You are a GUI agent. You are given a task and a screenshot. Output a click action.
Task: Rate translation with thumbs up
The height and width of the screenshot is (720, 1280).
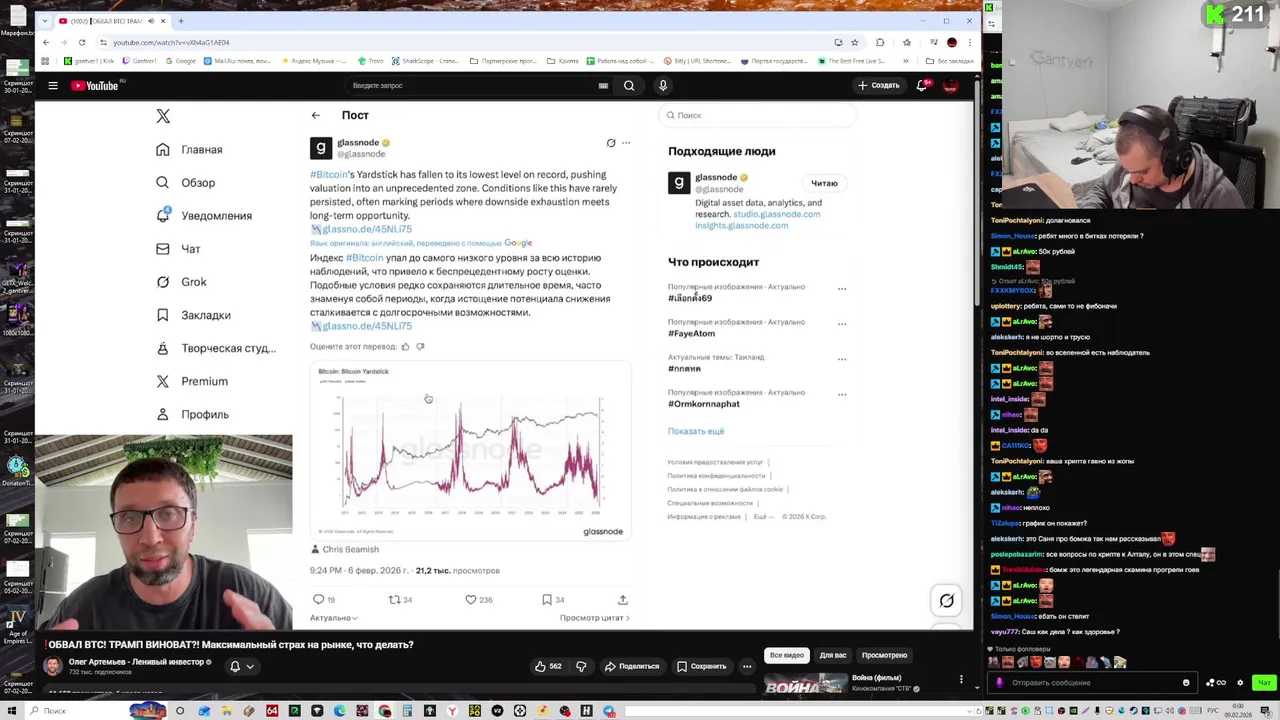click(405, 347)
